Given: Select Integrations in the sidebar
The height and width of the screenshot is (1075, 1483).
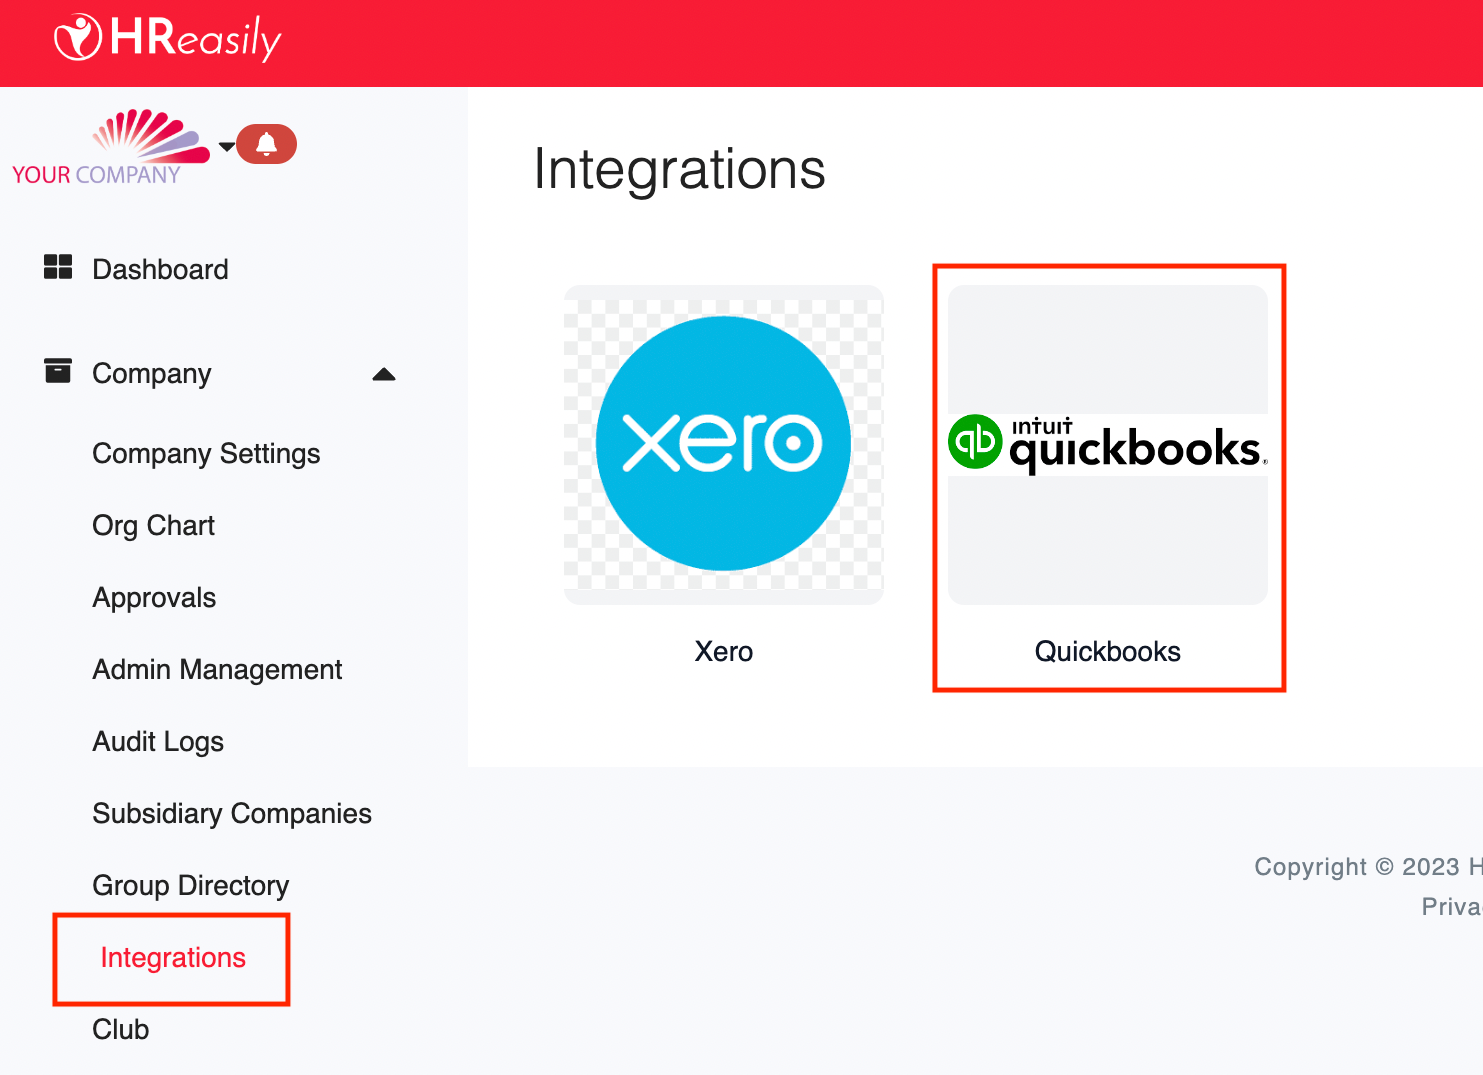Looking at the screenshot, I should point(173,958).
